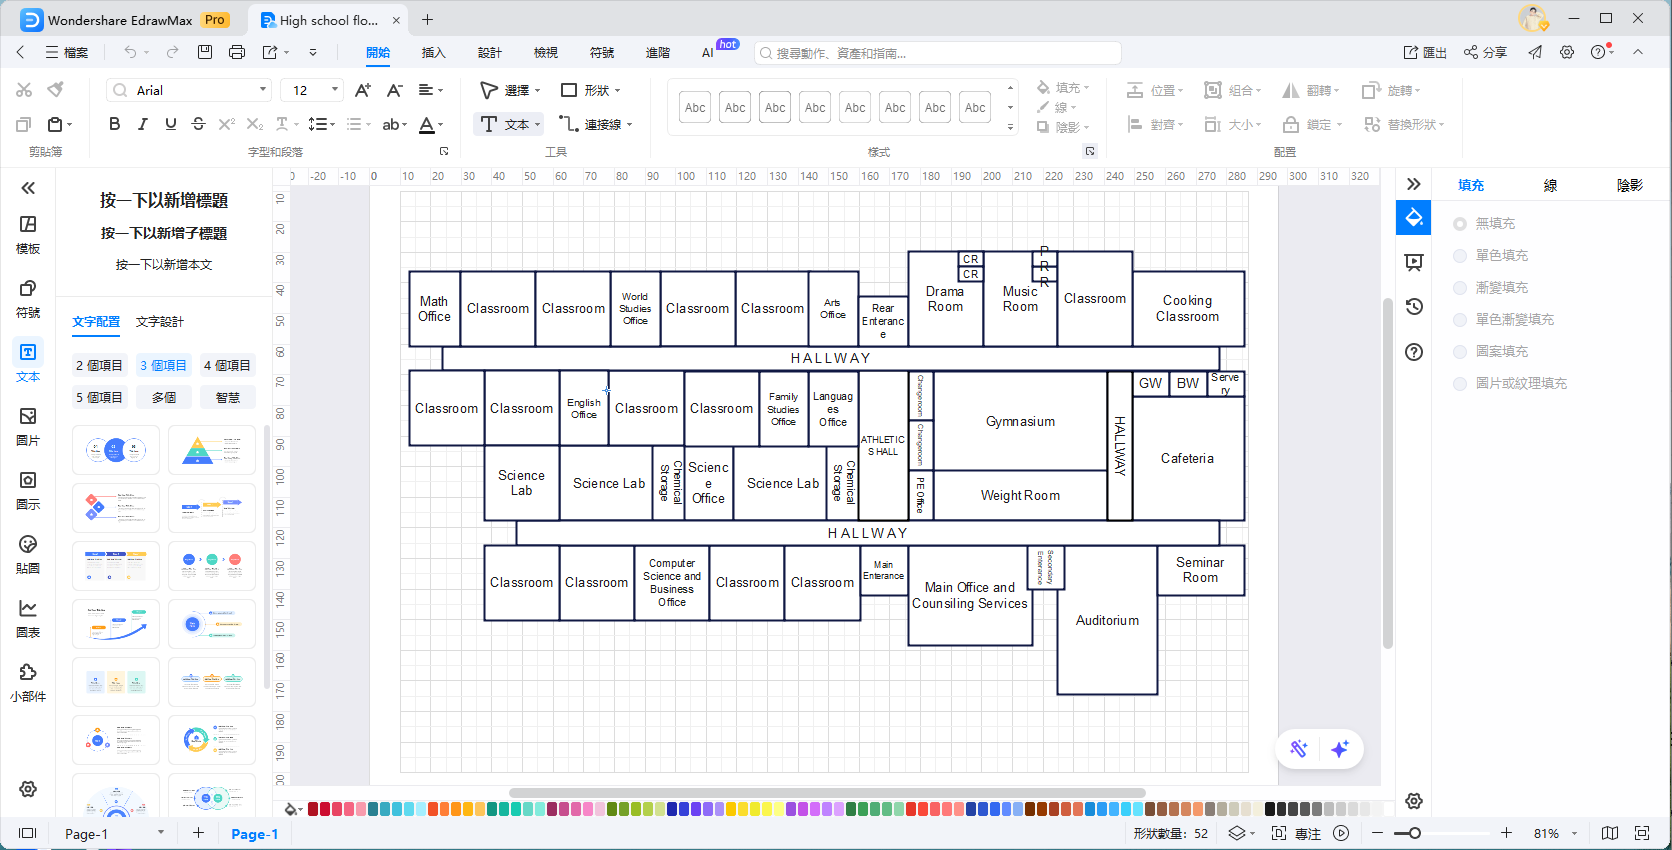Click the Bold formatting icon
This screenshot has height=850, width=1672.
[115, 124]
